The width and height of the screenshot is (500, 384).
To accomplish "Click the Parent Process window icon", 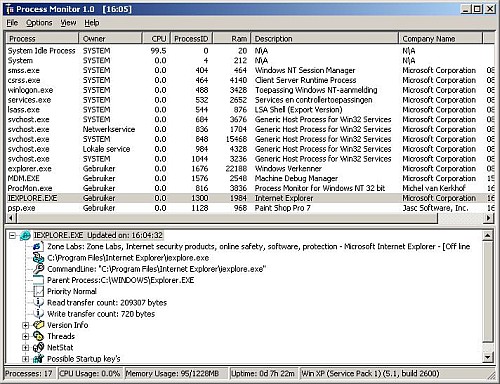I will tap(39, 280).
